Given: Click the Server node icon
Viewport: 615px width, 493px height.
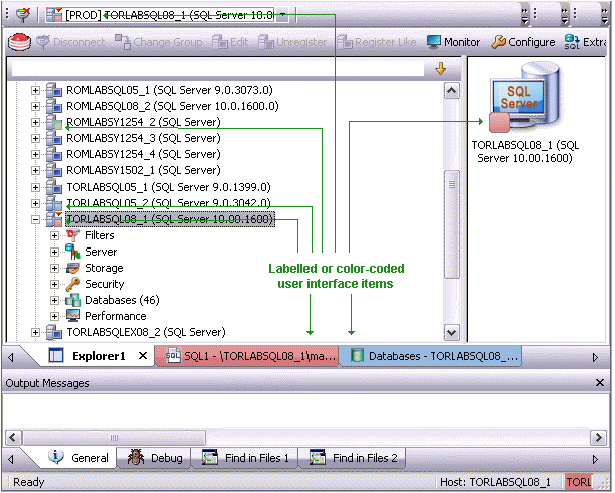Looking at the screenshot, I should tap(73, 251).
